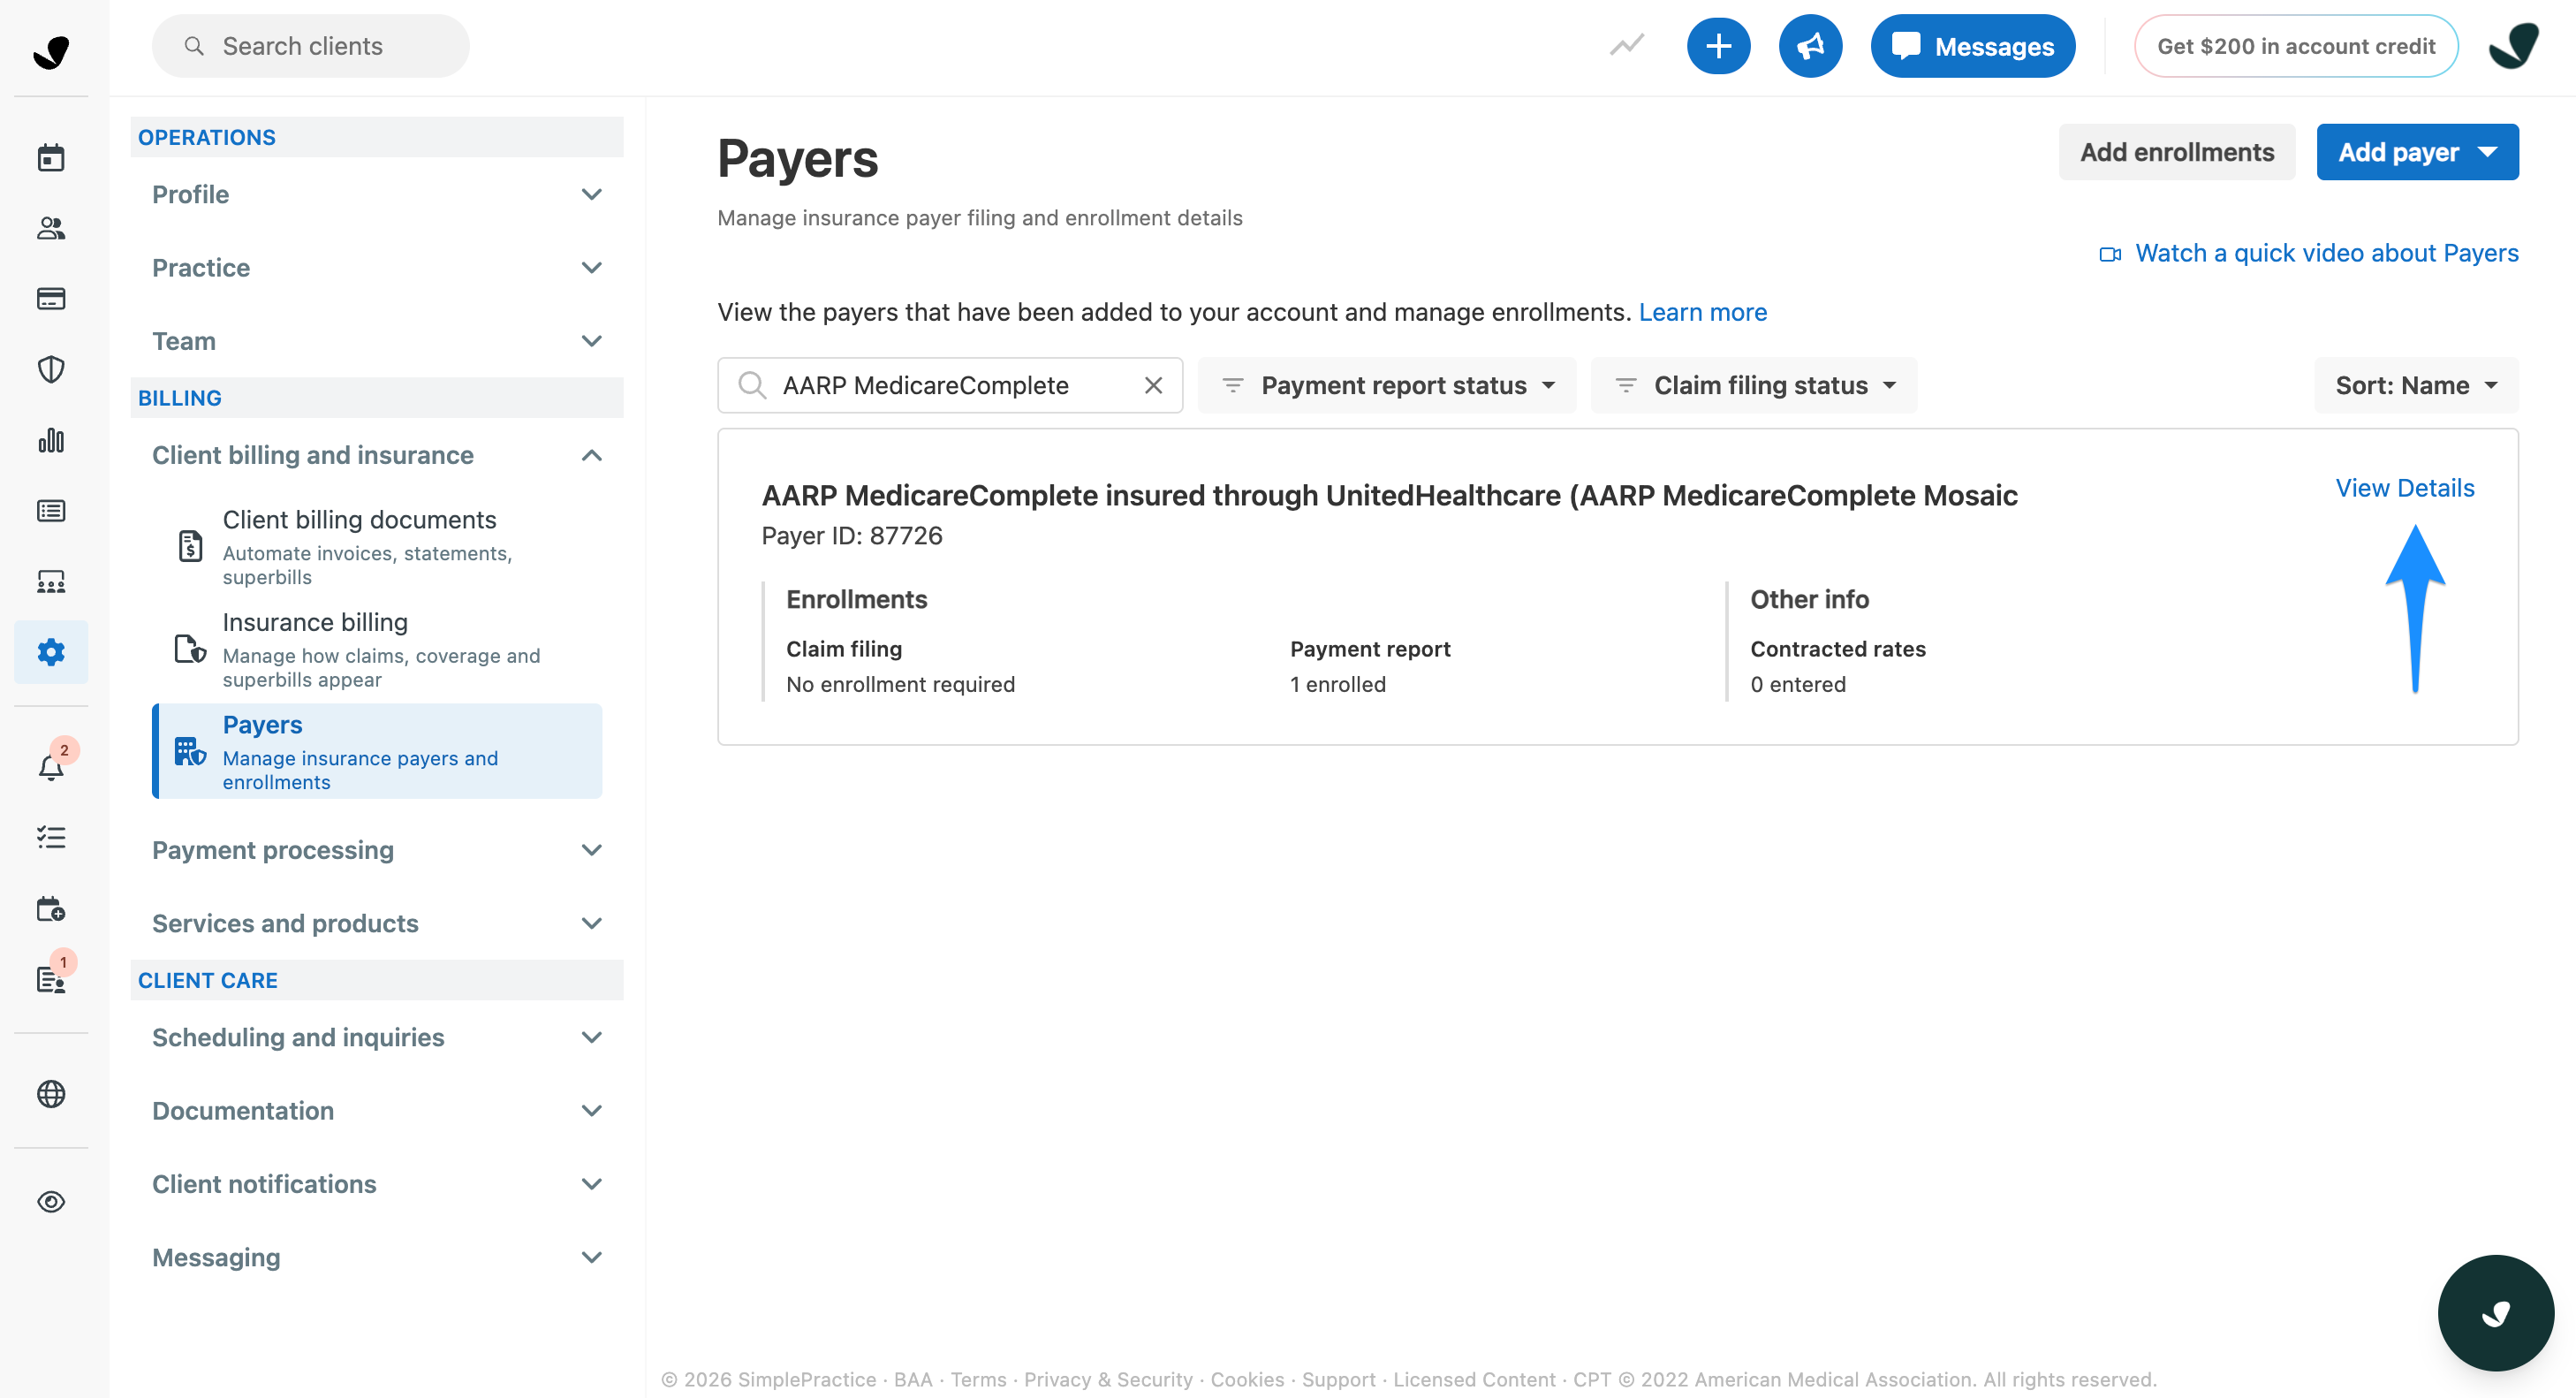The width and height of the screenshot is (2576, 1398).
Task: Expand the Documentation section
Action: point(377,1110)
